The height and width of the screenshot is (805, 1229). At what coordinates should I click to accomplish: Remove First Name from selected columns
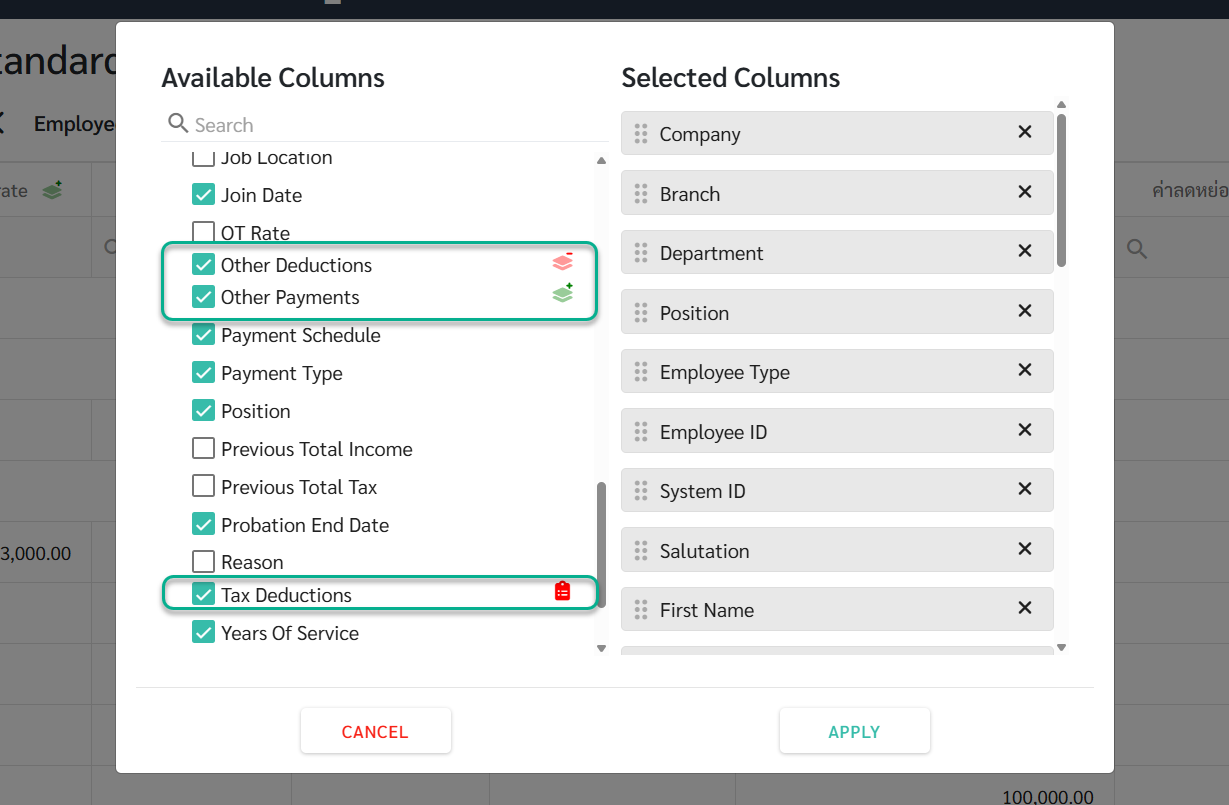(1024, 608)
